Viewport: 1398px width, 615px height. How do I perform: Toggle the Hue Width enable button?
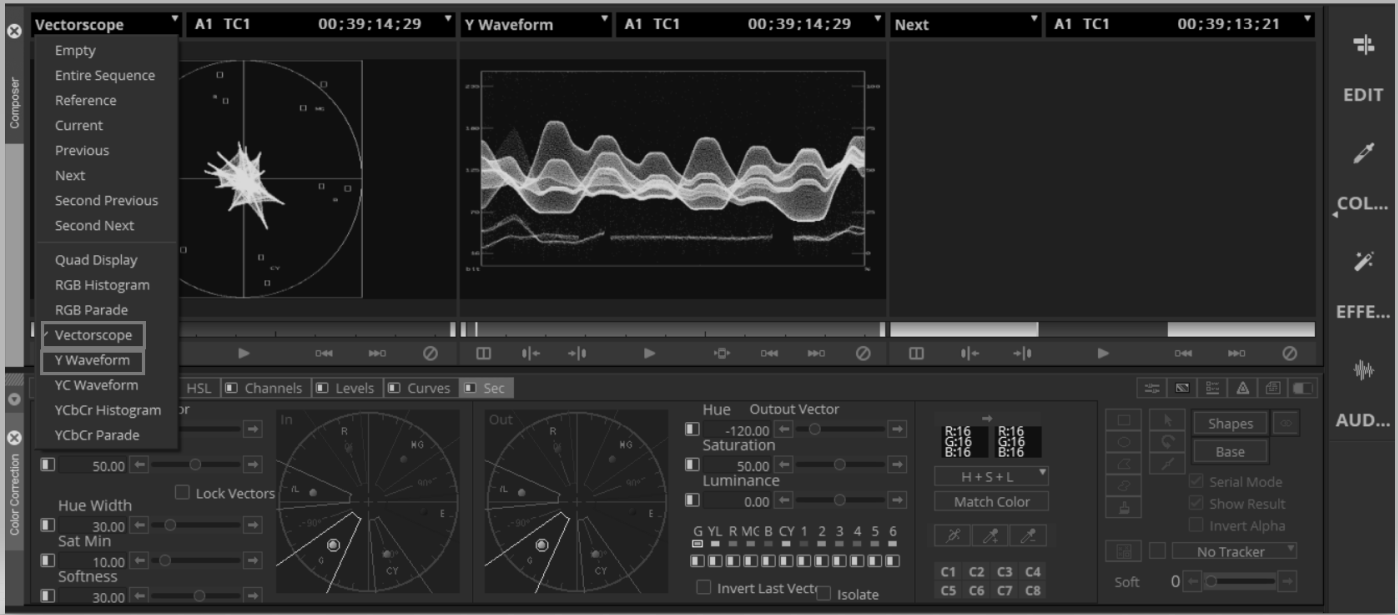48,524
